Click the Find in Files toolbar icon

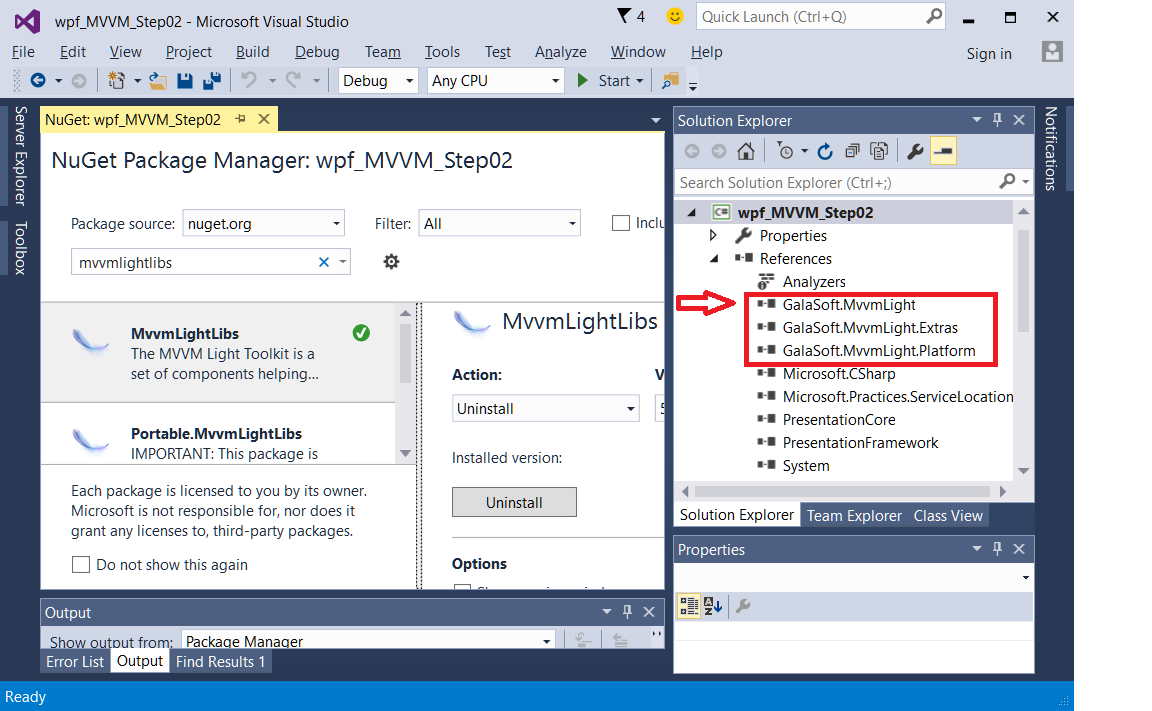coord(669,81)
